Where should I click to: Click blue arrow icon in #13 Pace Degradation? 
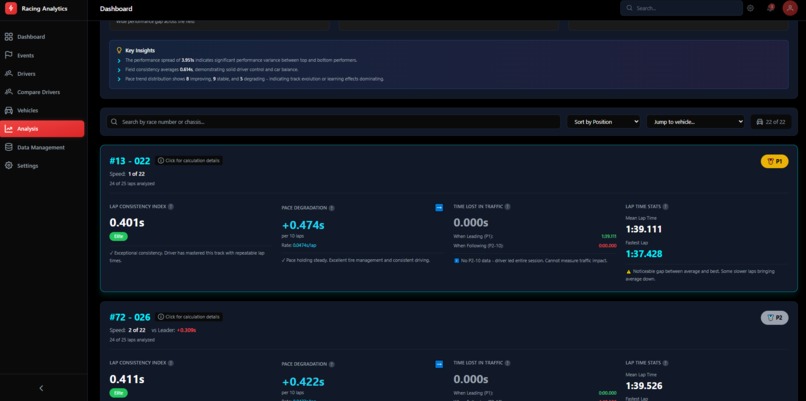coord(439,208)
